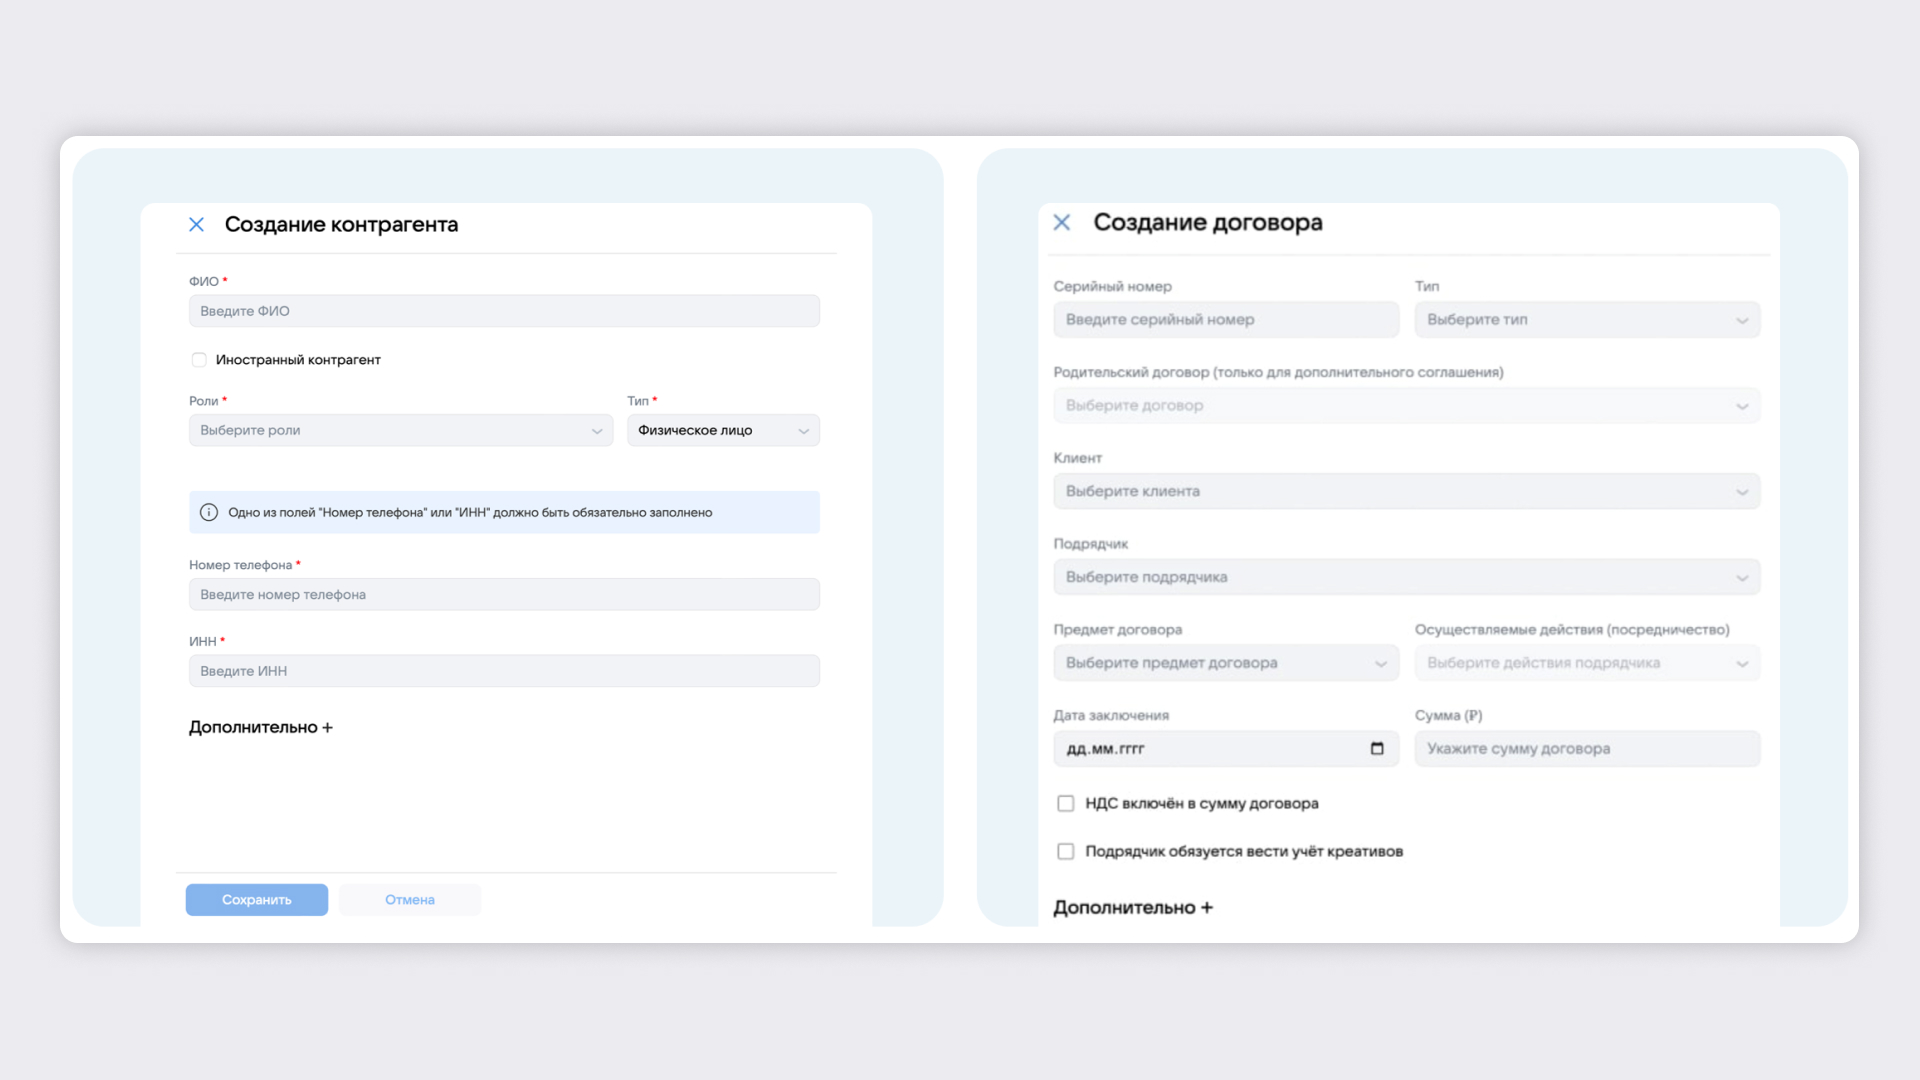Close the Создание контрагента form

[197, 225]
